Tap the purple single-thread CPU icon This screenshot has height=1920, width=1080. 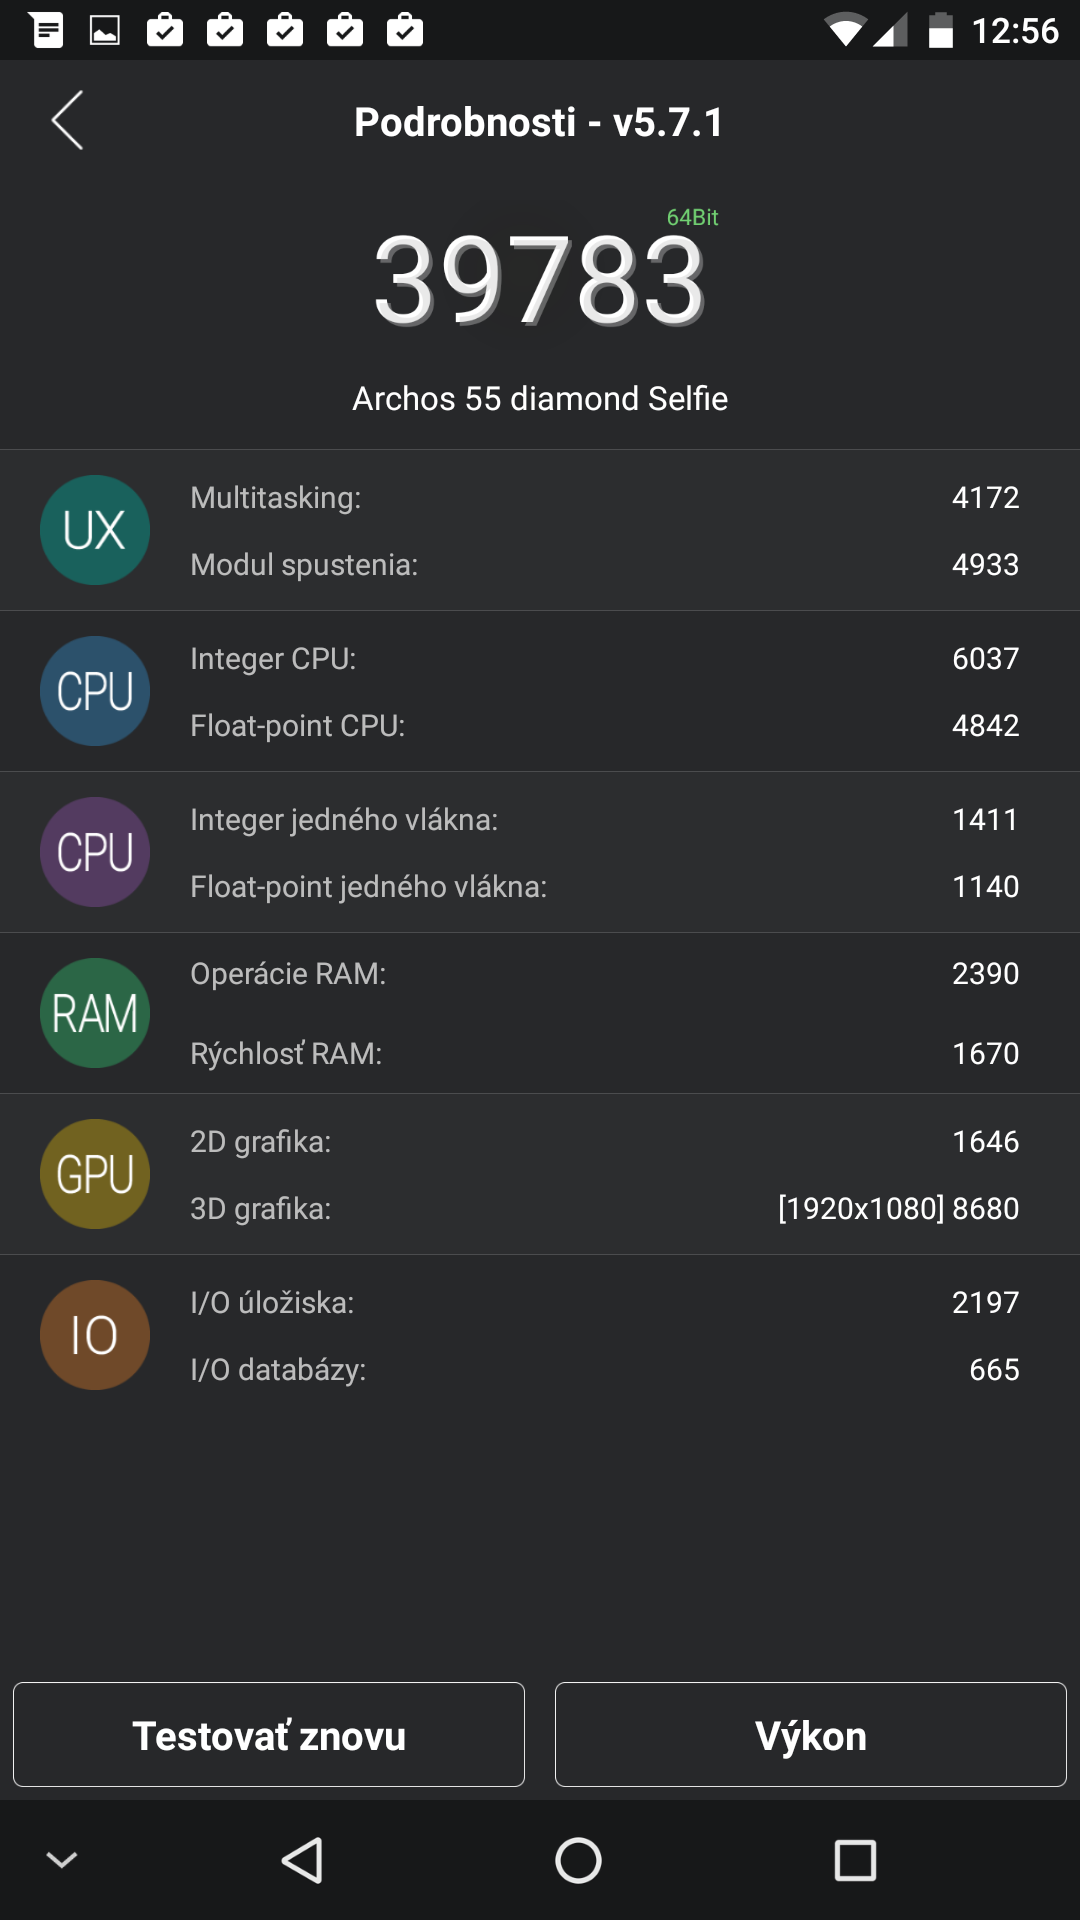point(95,852)
